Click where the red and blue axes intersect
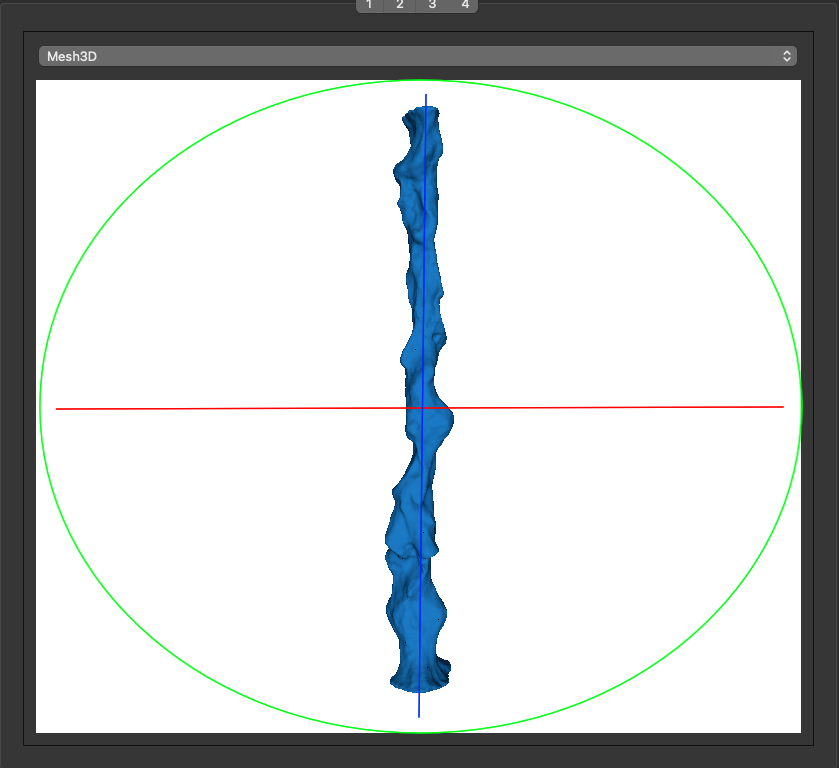The image size is (839, 768). coord(423,408)
